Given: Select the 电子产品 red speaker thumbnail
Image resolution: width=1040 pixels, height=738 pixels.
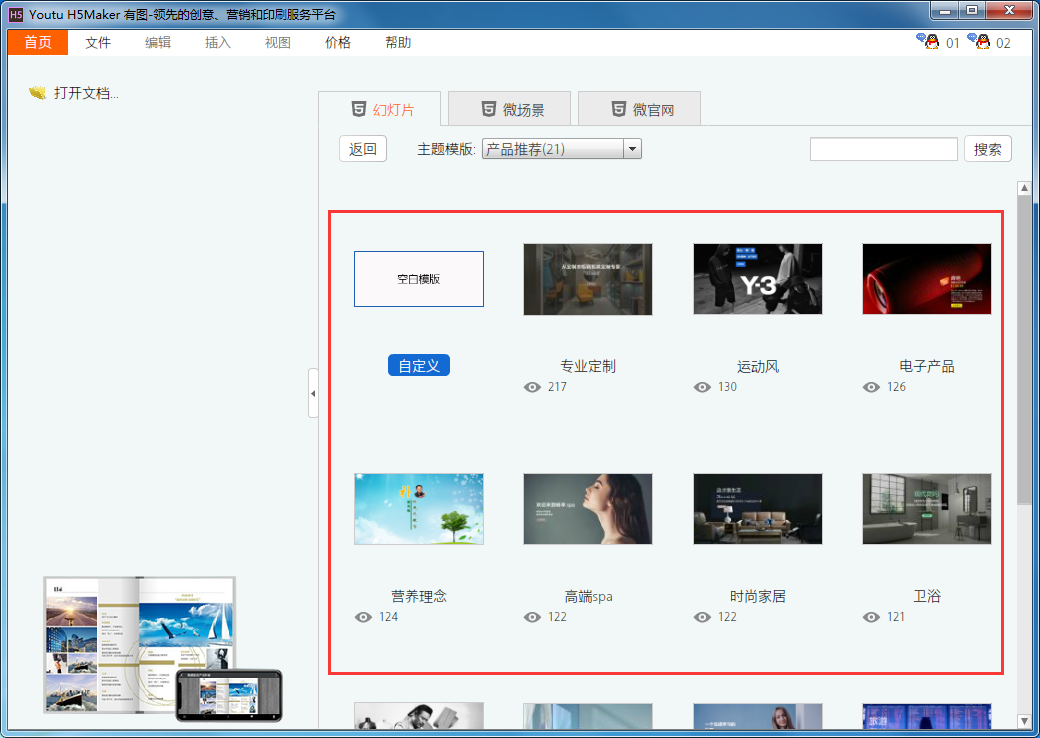Looking at the screenshot, I should pyautogui.click(x=927, y=279).
